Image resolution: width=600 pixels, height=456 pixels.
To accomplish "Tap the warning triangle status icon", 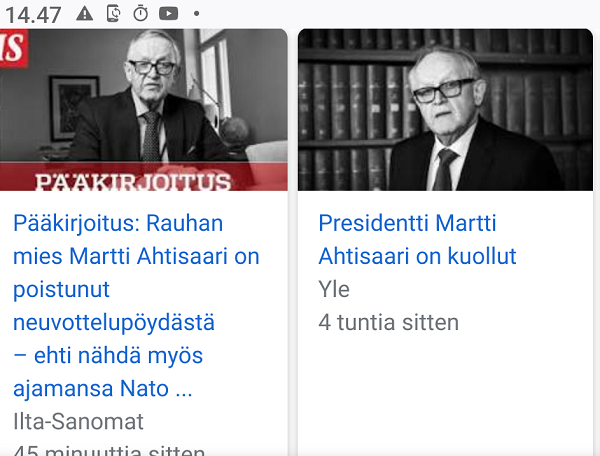I will [84, 13].
